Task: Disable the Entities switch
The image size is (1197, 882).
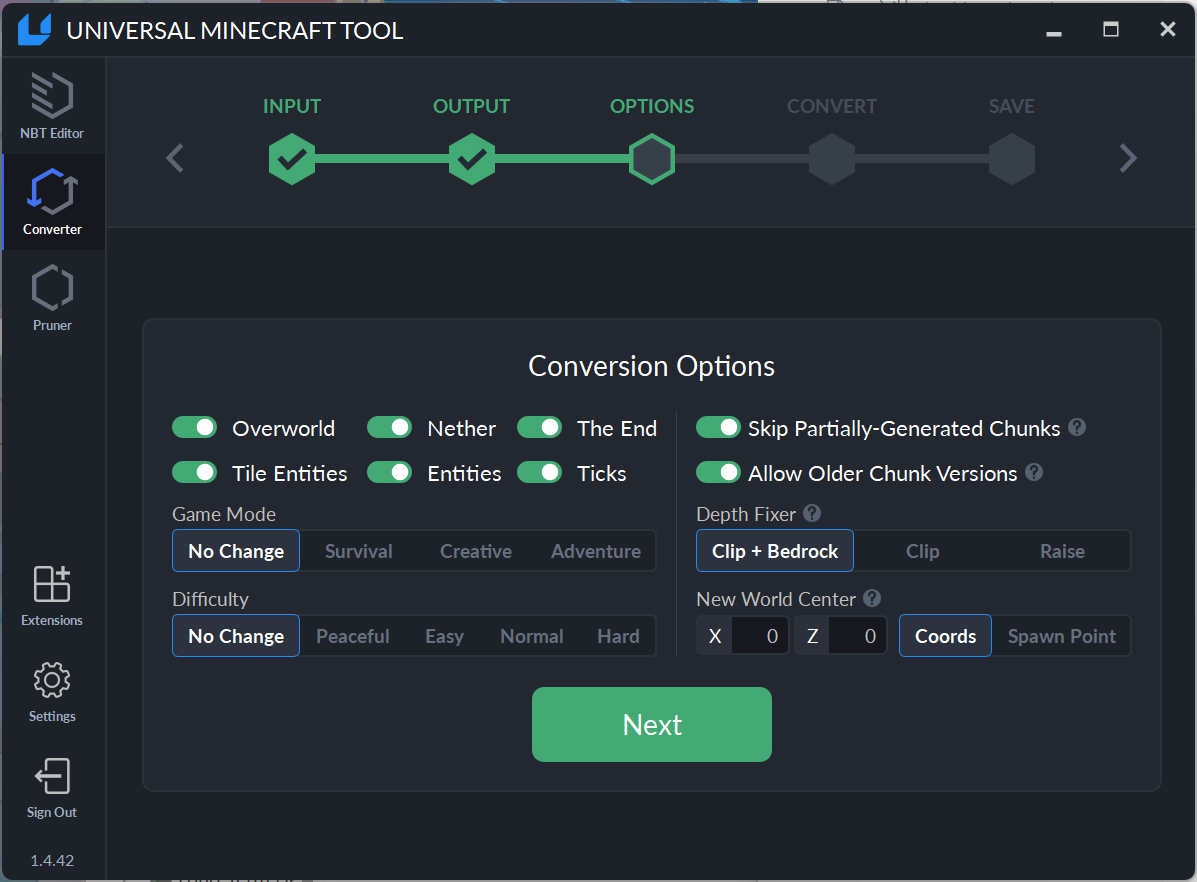Action: click(390, 473)
